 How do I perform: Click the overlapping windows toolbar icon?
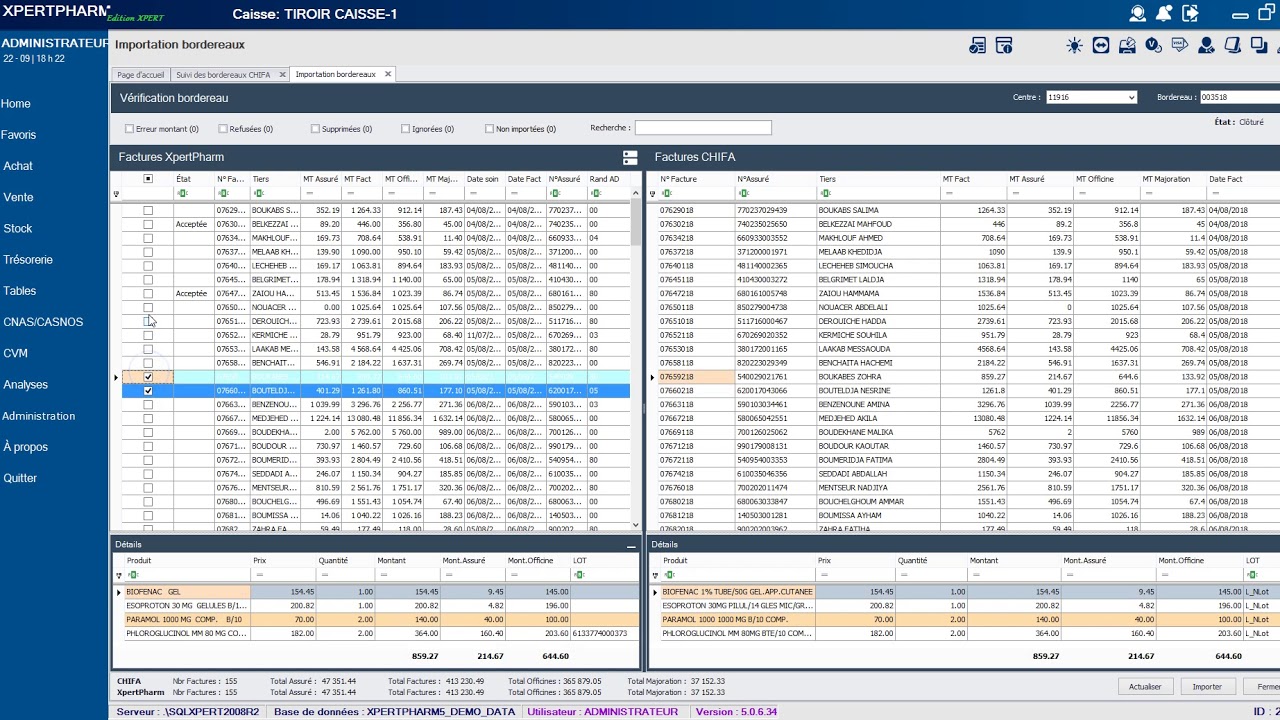pos(1258,45)
